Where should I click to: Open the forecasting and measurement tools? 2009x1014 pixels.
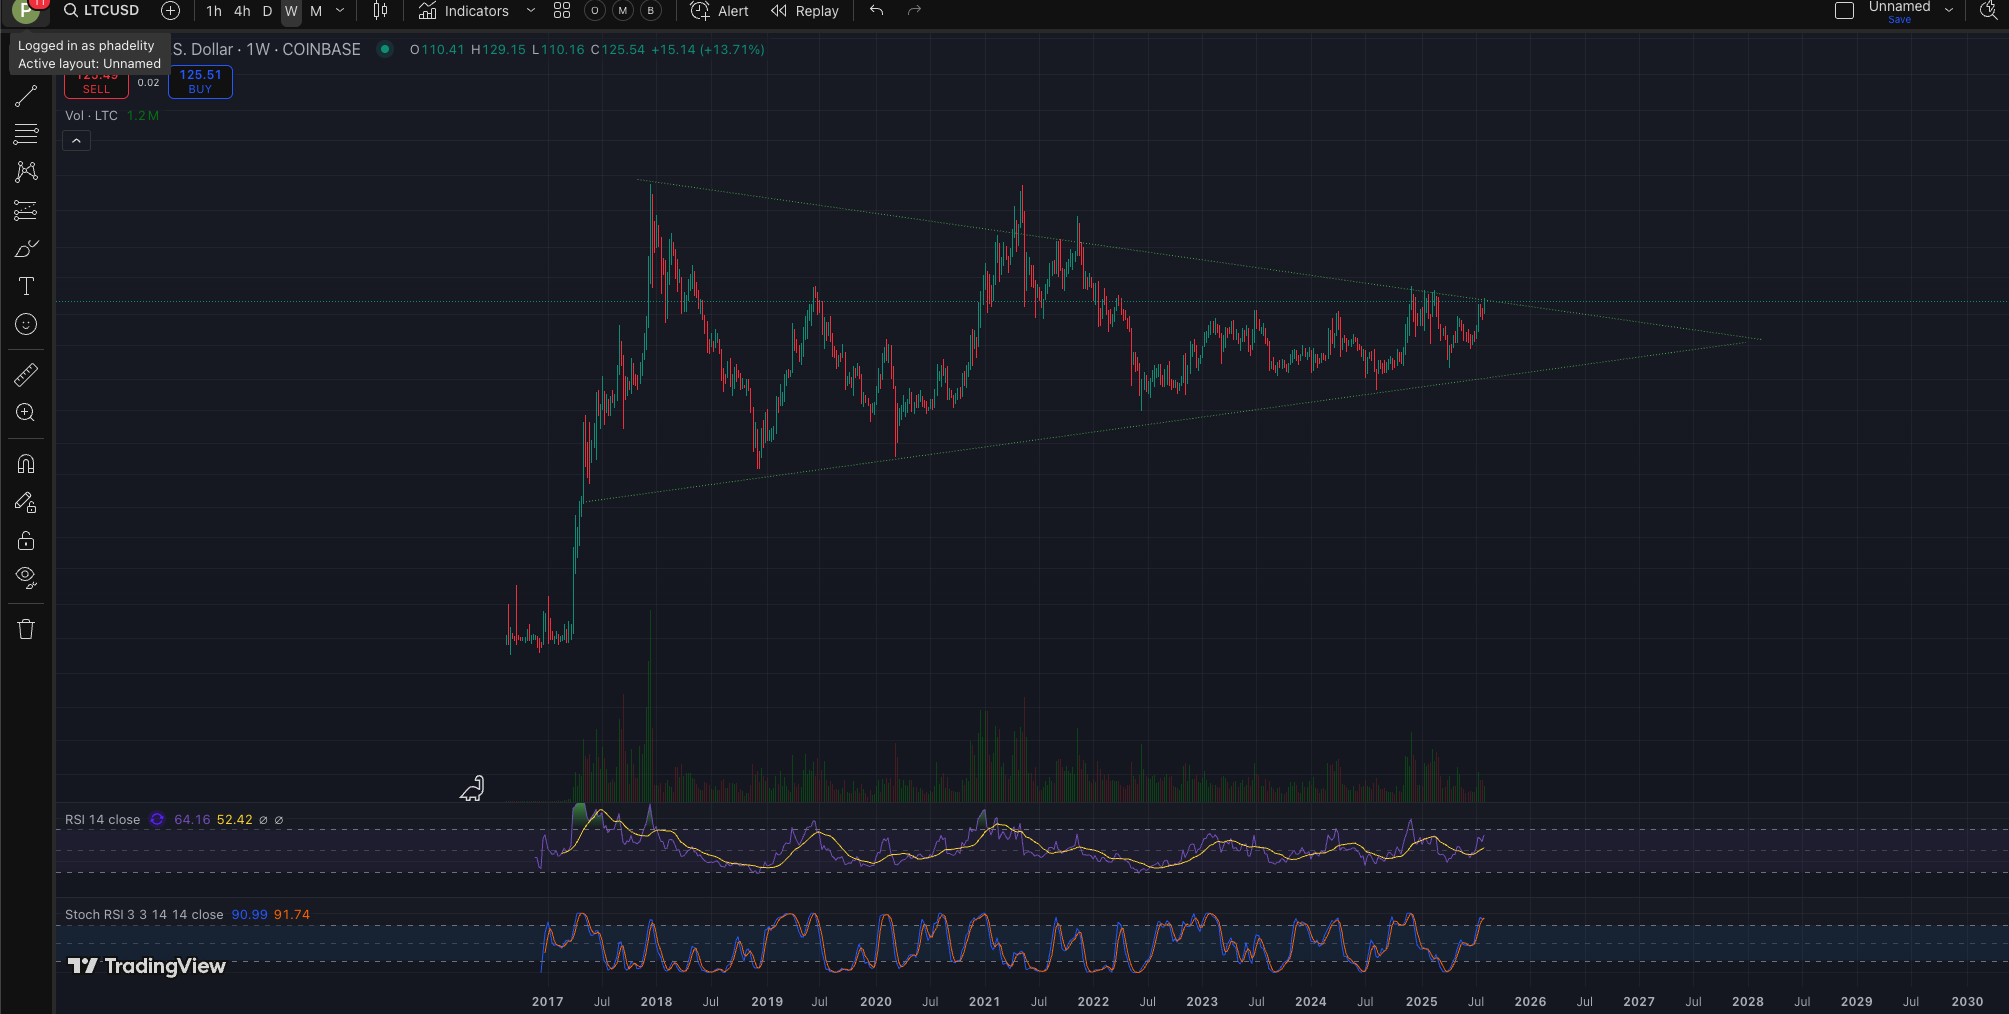point(26,210)
